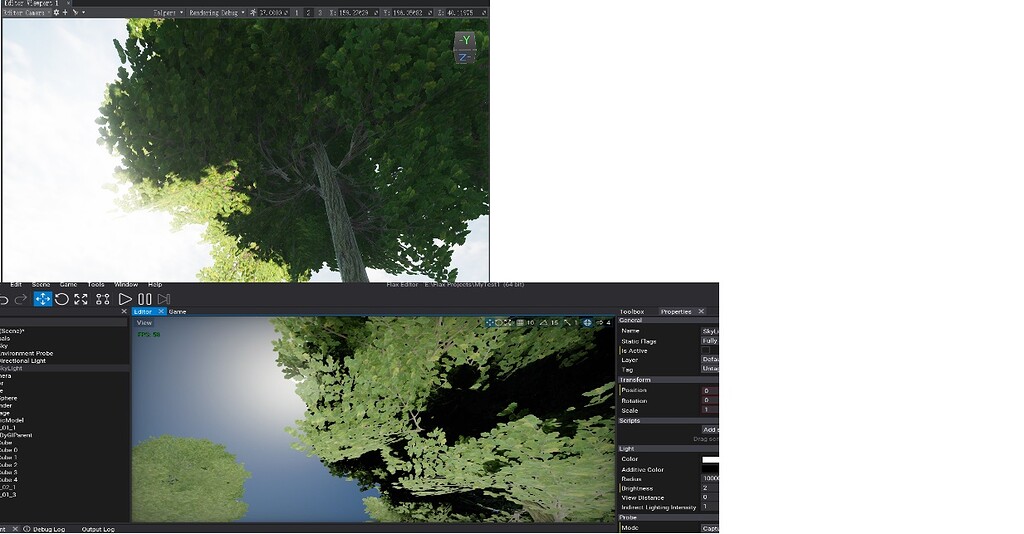Click the redo arrow in Flax toolbar

21,300
